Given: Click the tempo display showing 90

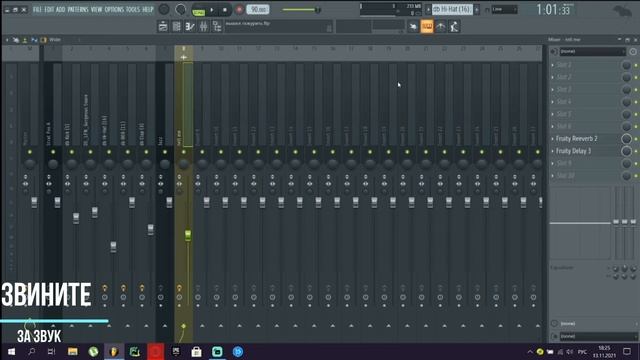Looking at the screenshot, I should click(258, 9).
